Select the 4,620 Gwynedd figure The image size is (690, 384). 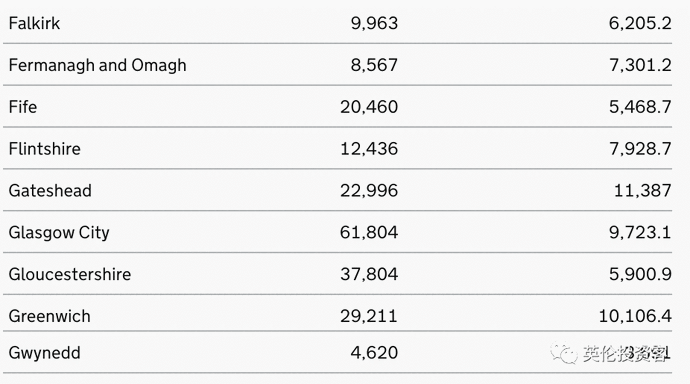pyautogui.click(x=374, y=352)
